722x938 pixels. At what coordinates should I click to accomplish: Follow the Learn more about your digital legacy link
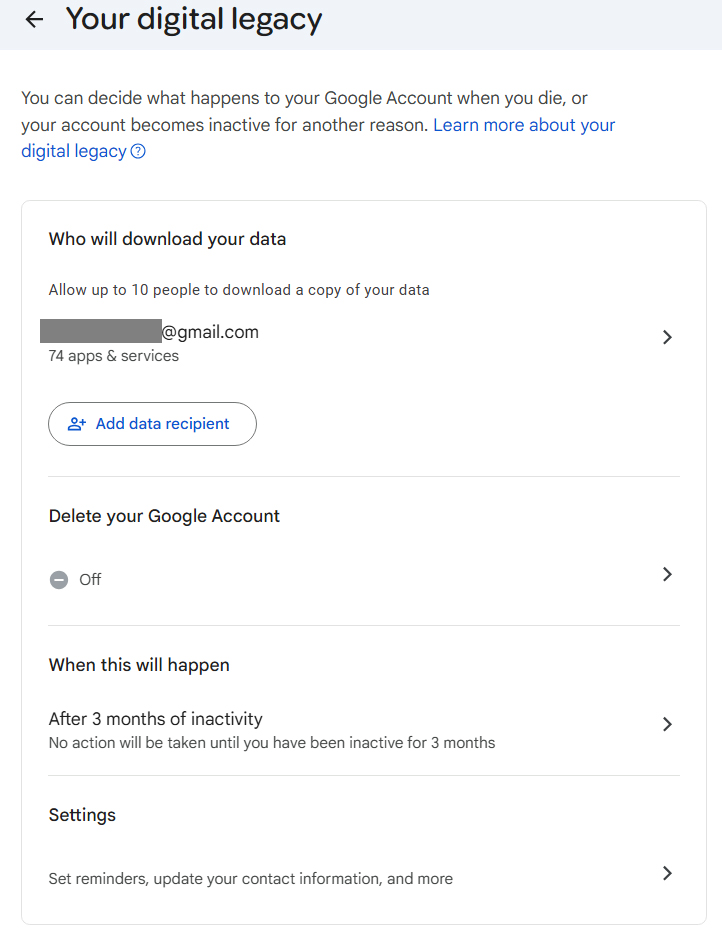point(524,125)
